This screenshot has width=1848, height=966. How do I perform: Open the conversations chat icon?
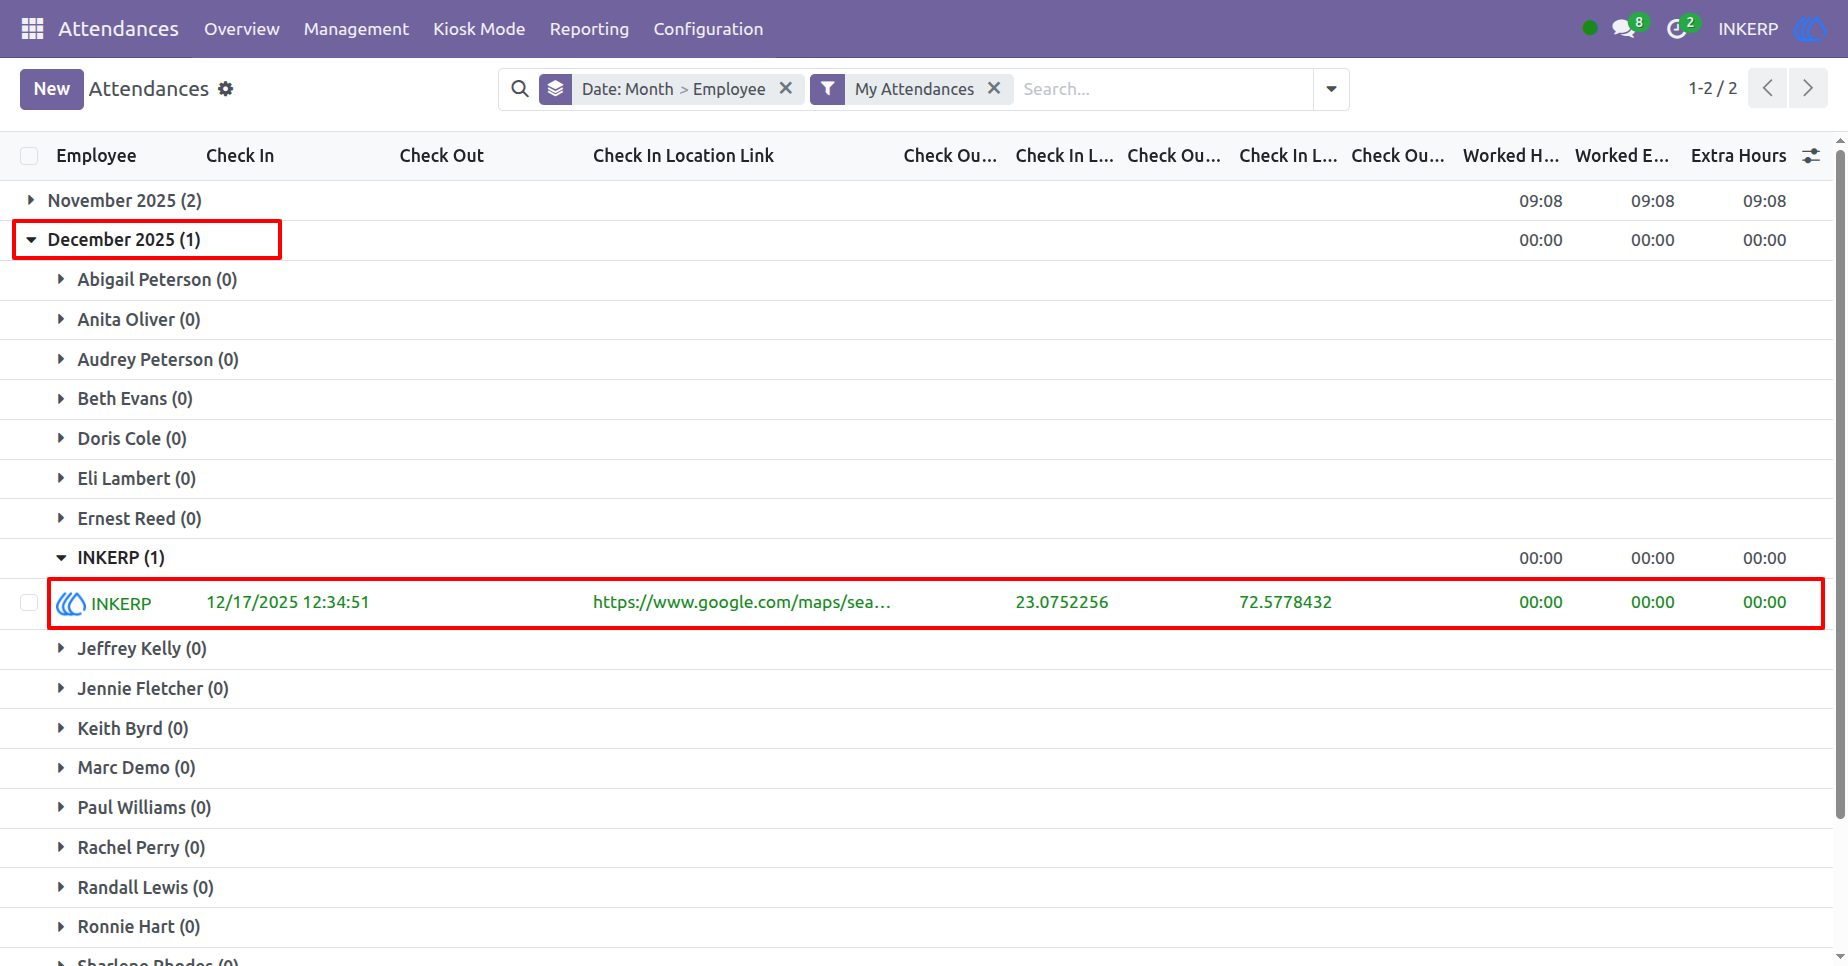(x=1624, y=29)
